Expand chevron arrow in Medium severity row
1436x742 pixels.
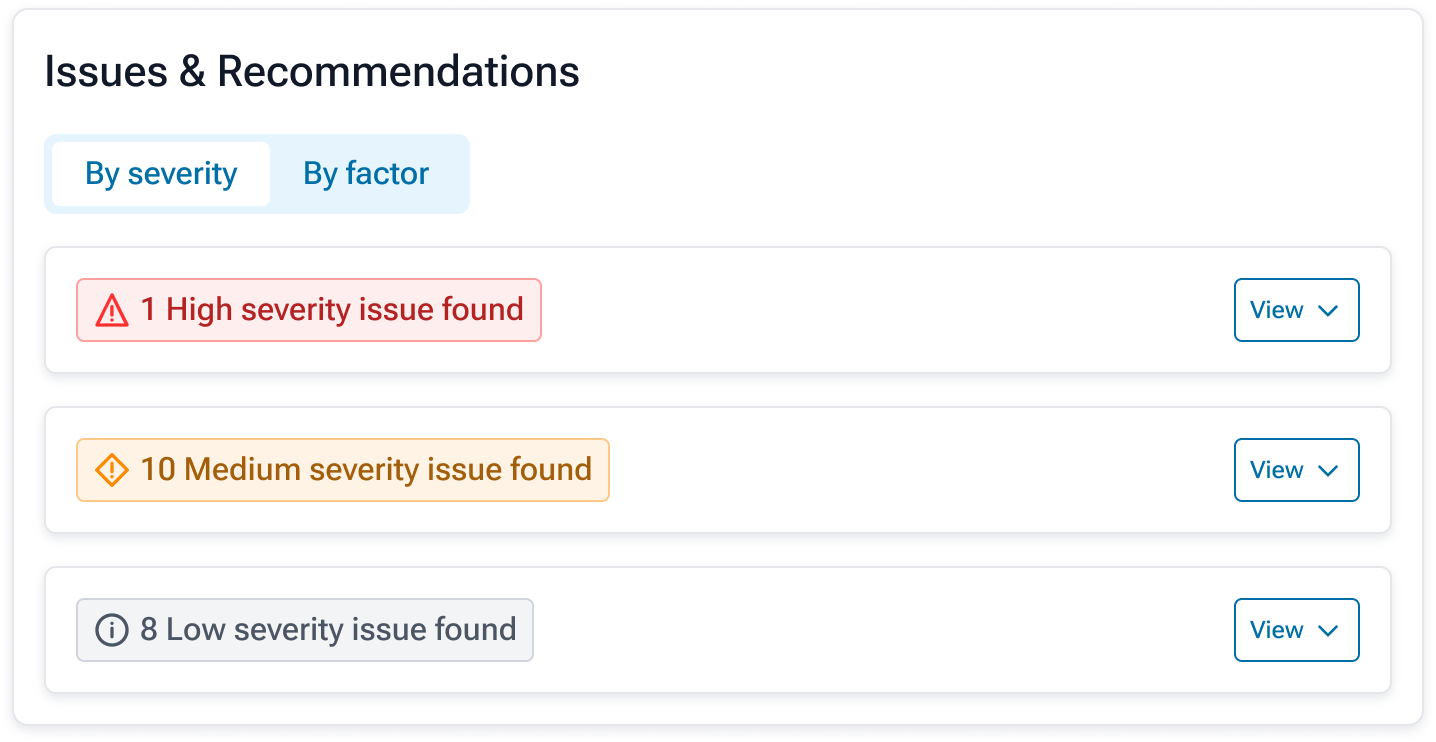click(x=1328, y=471)
